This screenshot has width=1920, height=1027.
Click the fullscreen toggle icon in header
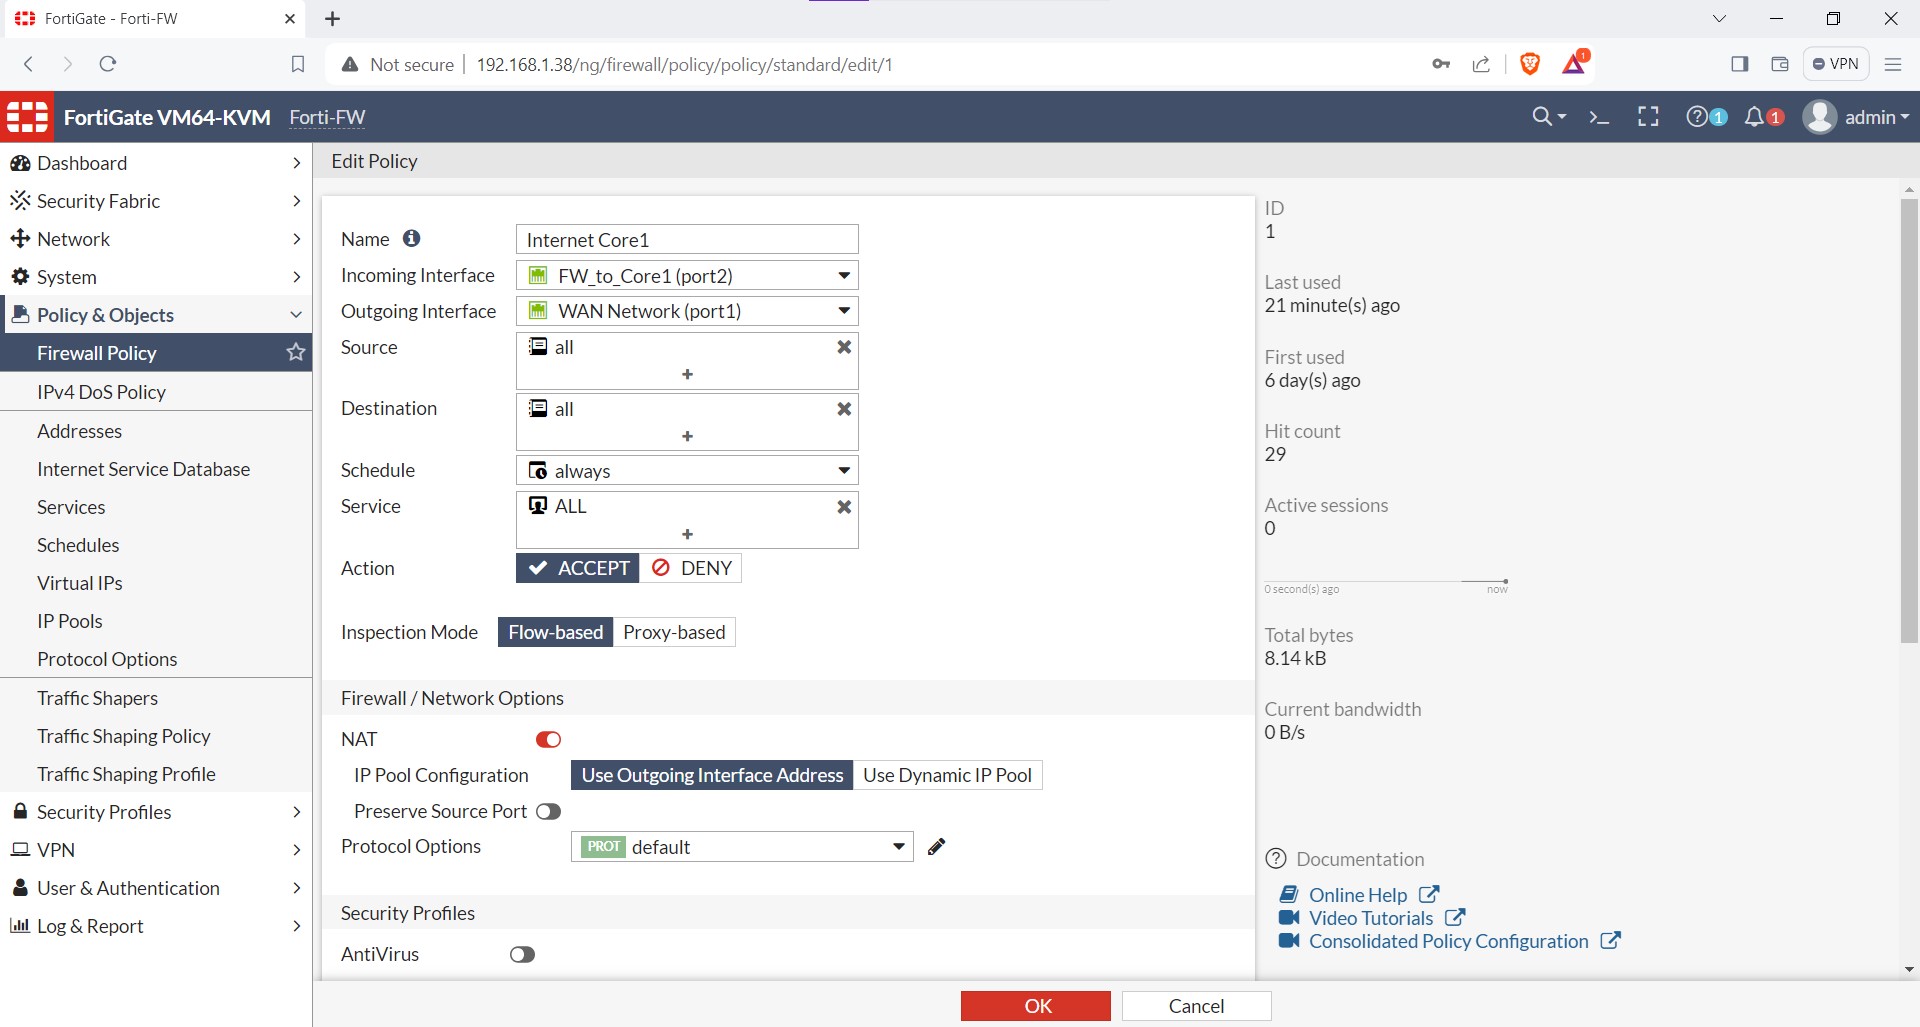click(1648, 117)
